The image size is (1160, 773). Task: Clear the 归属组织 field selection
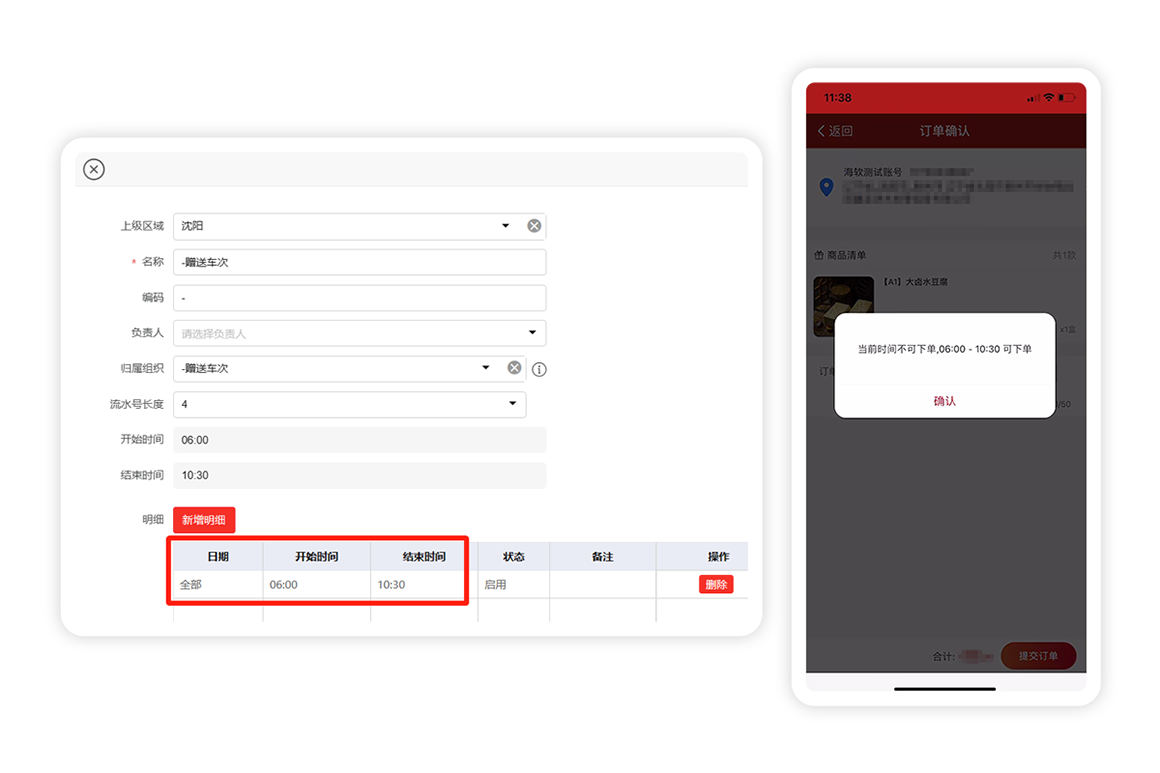point(514,368)
